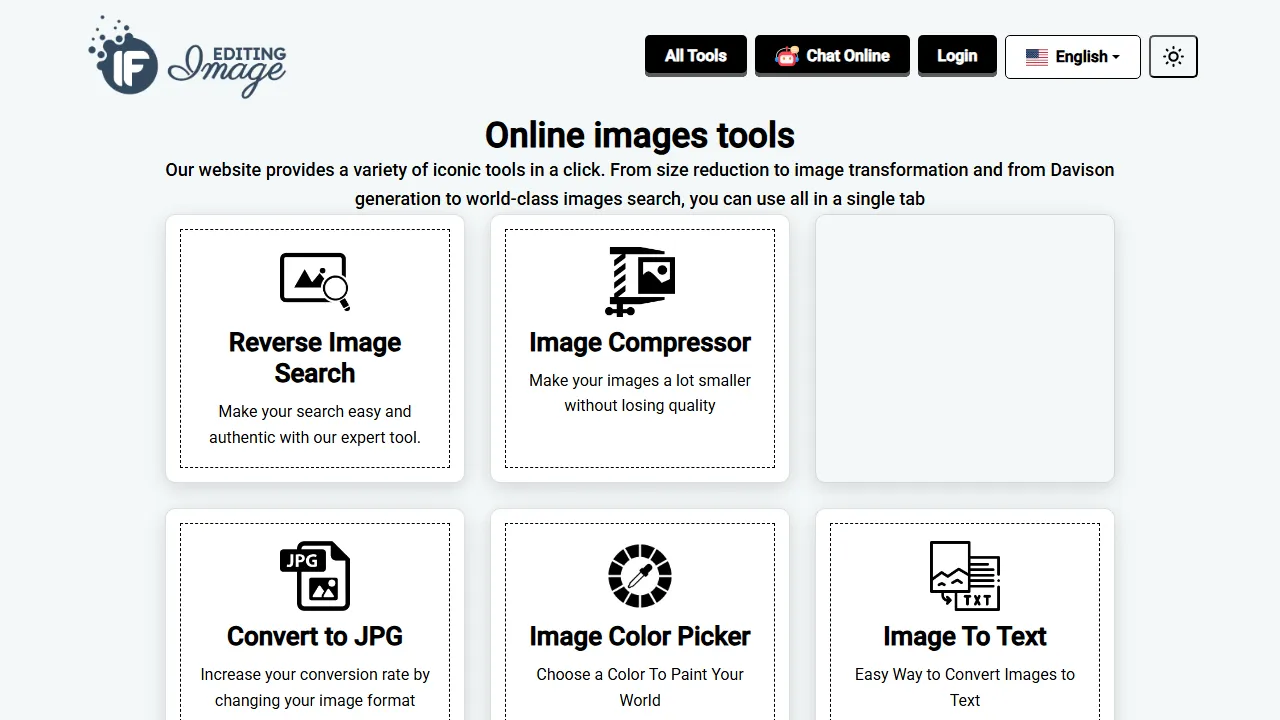This screenshot has height=720, width=1280.
Task: Switch the theme brightness control
Action: coord(1172,56)
